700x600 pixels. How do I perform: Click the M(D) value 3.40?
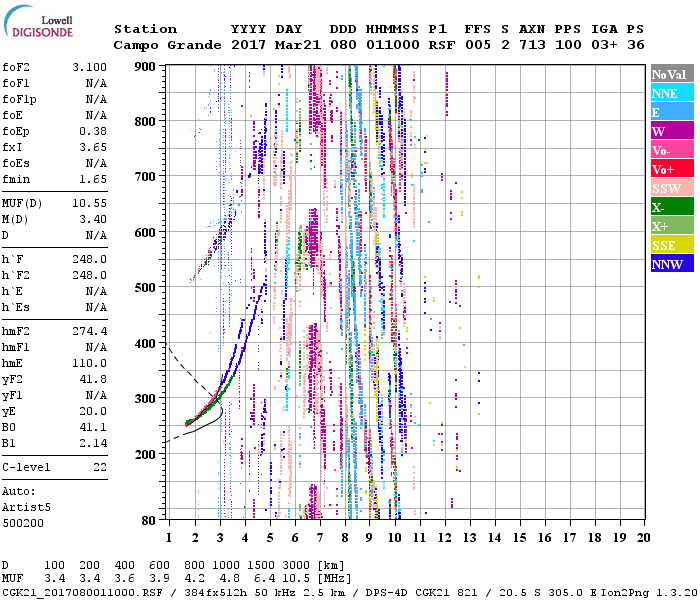point(93,219)
